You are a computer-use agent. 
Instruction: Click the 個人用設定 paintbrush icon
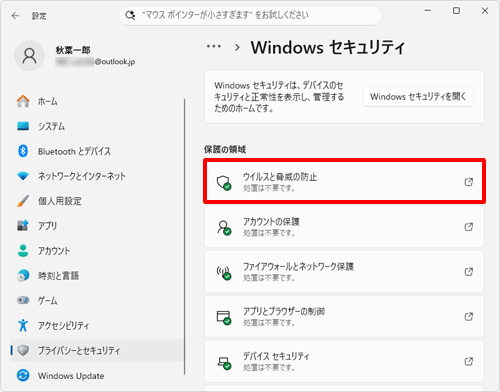[23, 201]
